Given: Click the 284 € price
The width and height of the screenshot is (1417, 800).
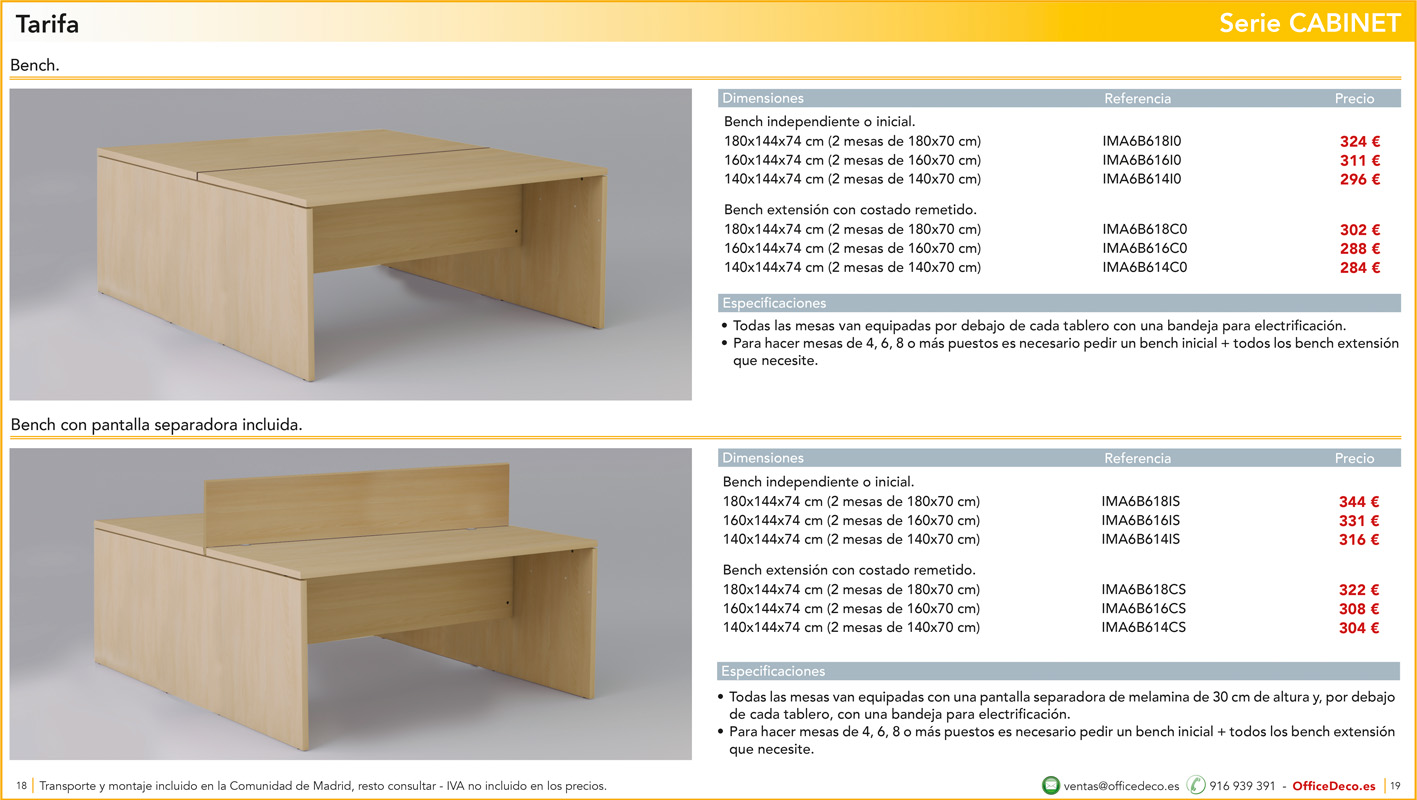Looking at the screenshot, I should [1360, 268].
